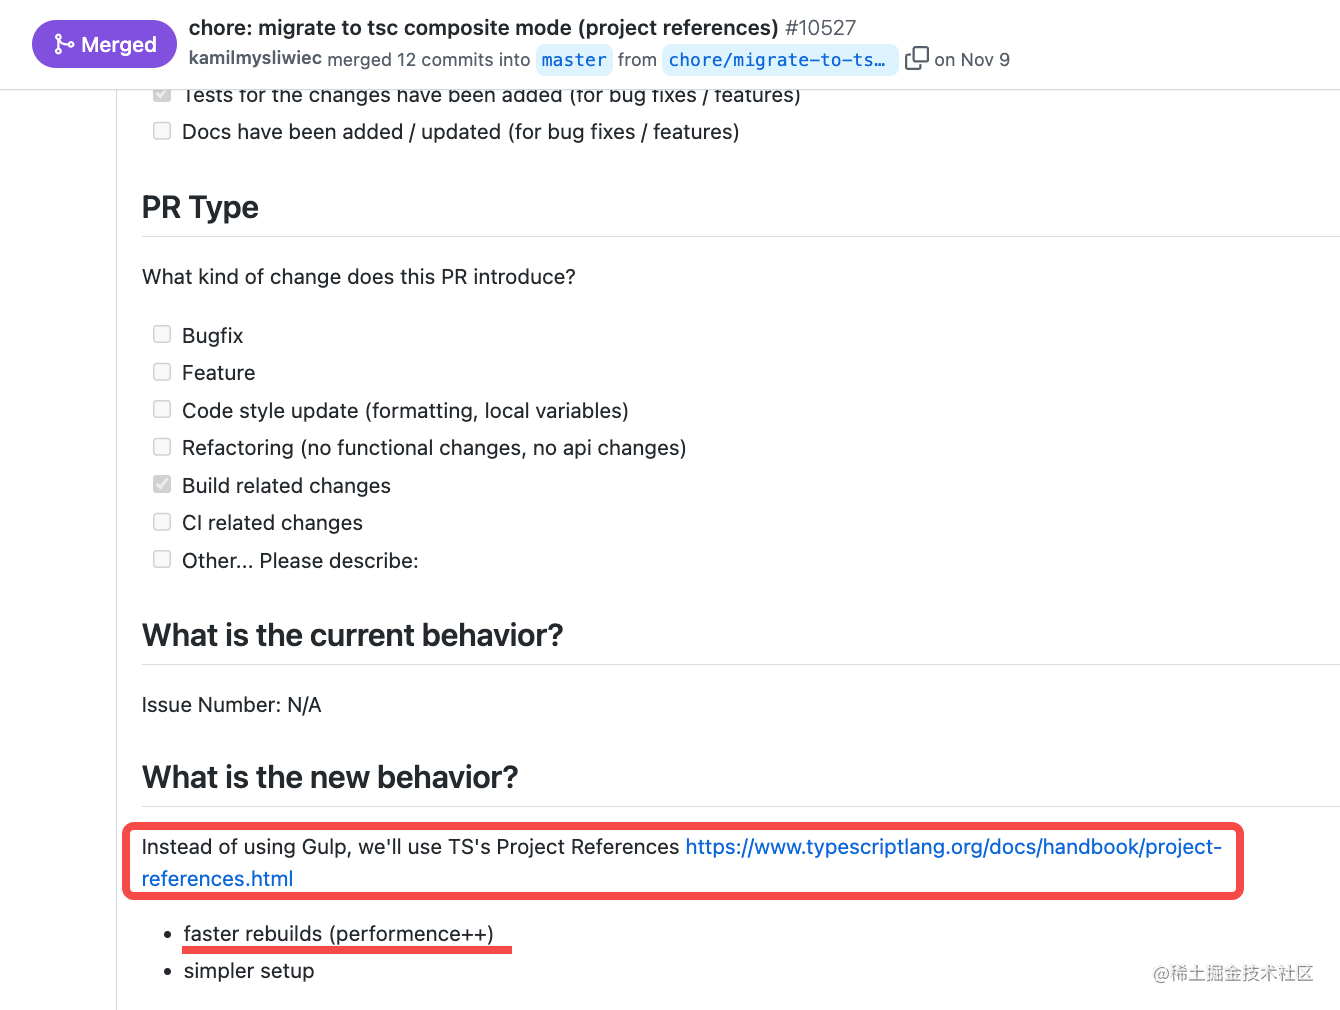The height and width of the screenshot is (1010, 1340).
Task: Click the Merged status badge
Action: 105,44
